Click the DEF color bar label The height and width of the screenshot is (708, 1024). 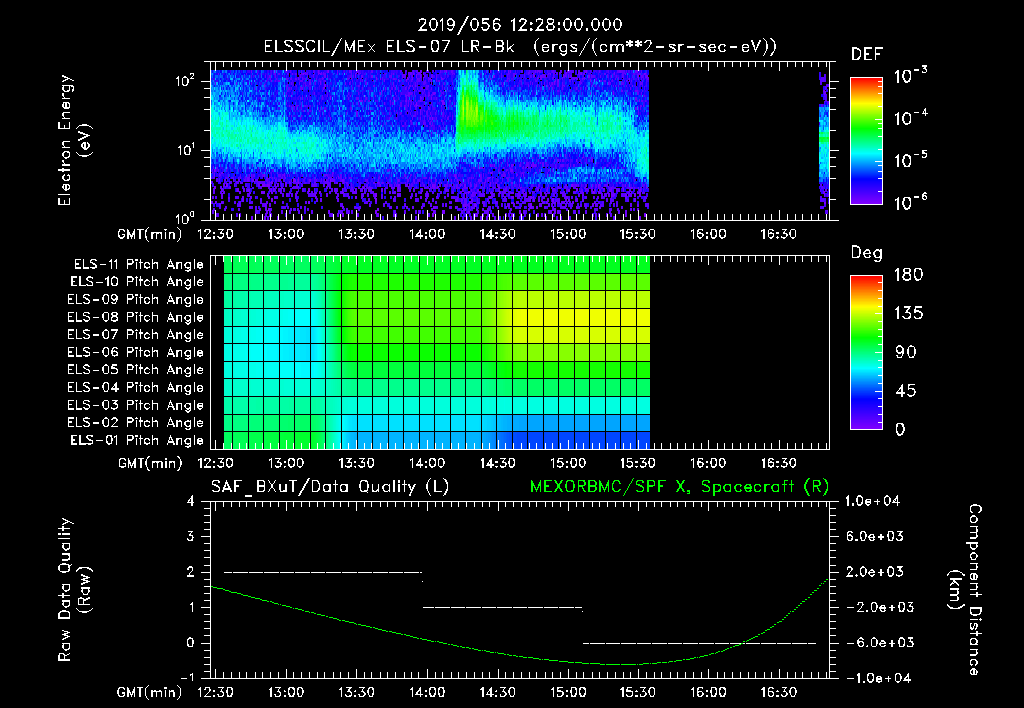(x=866, y=54)
